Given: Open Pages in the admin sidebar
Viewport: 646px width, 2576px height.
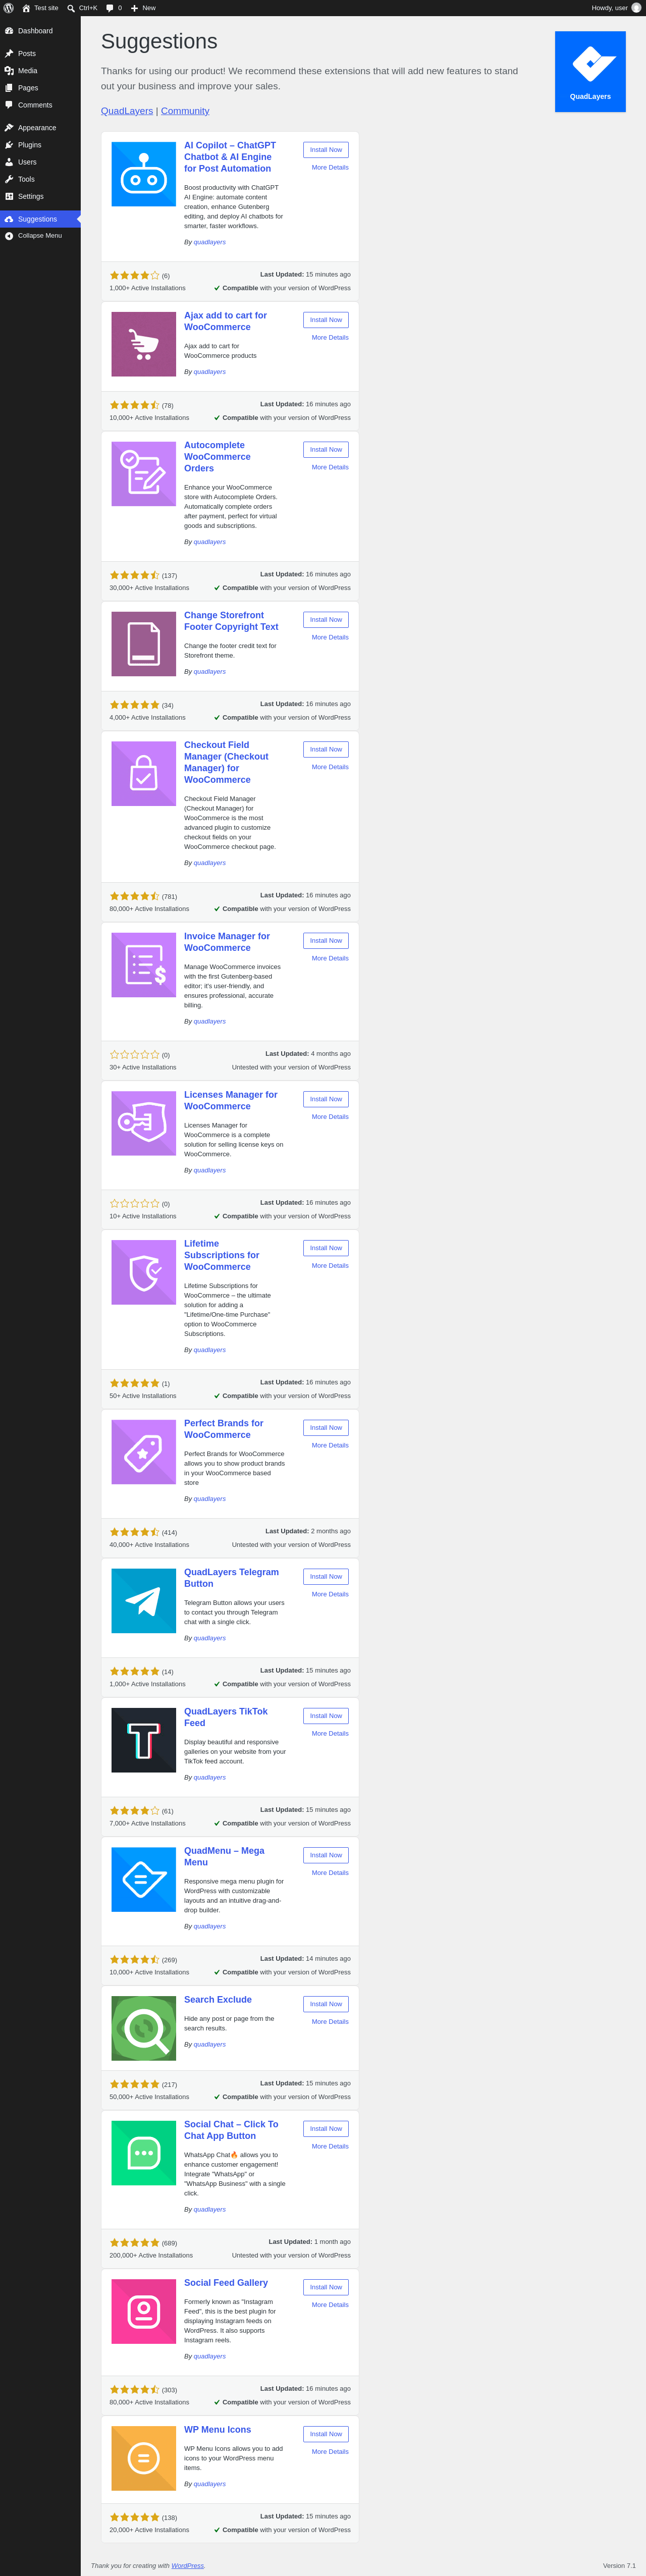Looking at the screenshot, I should (40, 88).
